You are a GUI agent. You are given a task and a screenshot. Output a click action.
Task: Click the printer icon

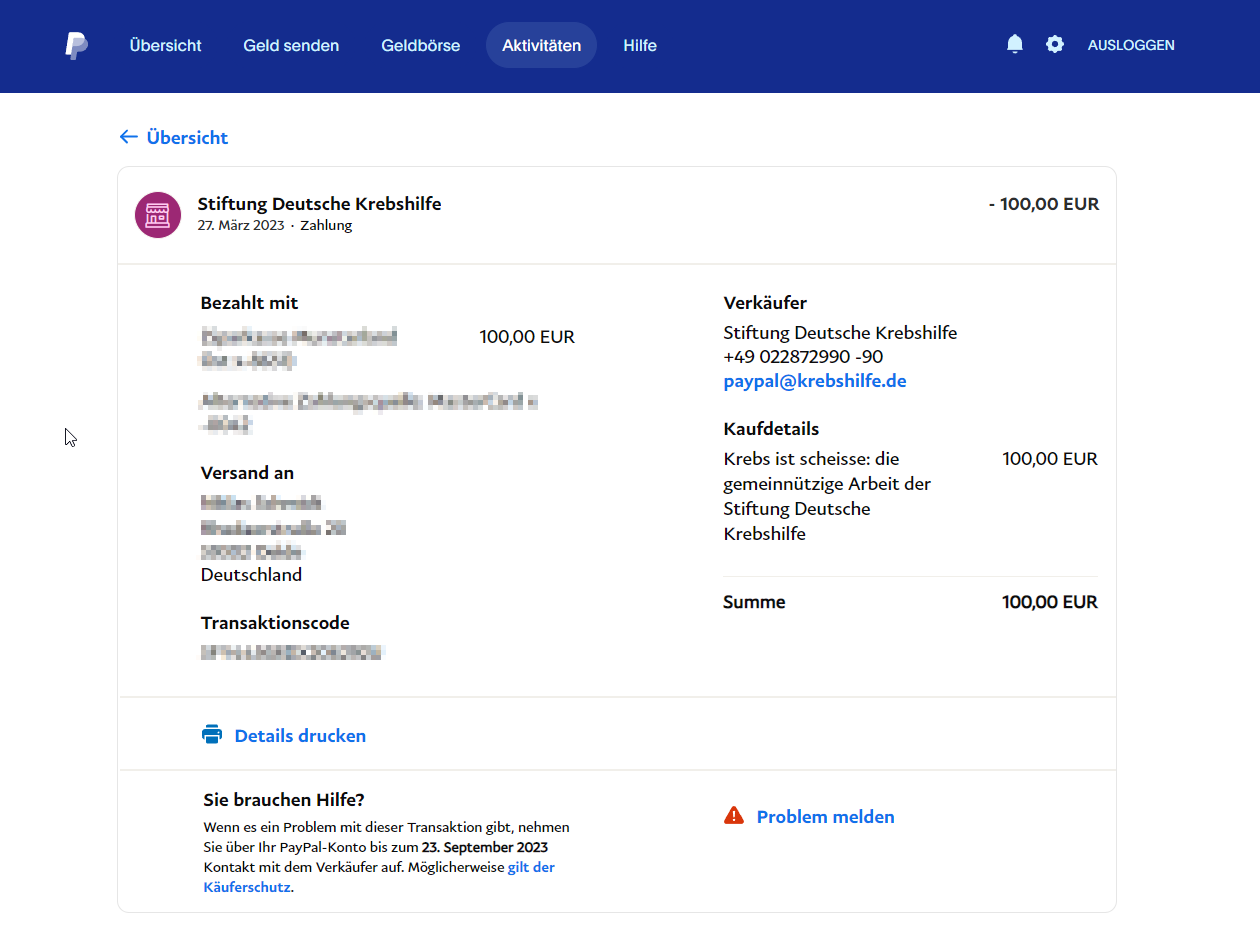coord(212,735)
